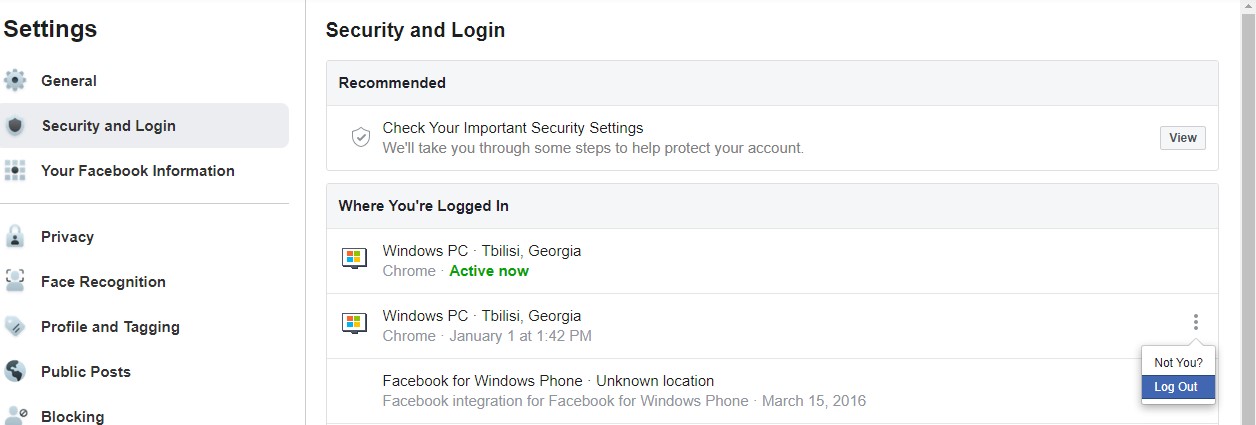Click the Profile and Tagging tag icon

click(x=15, y=327)
